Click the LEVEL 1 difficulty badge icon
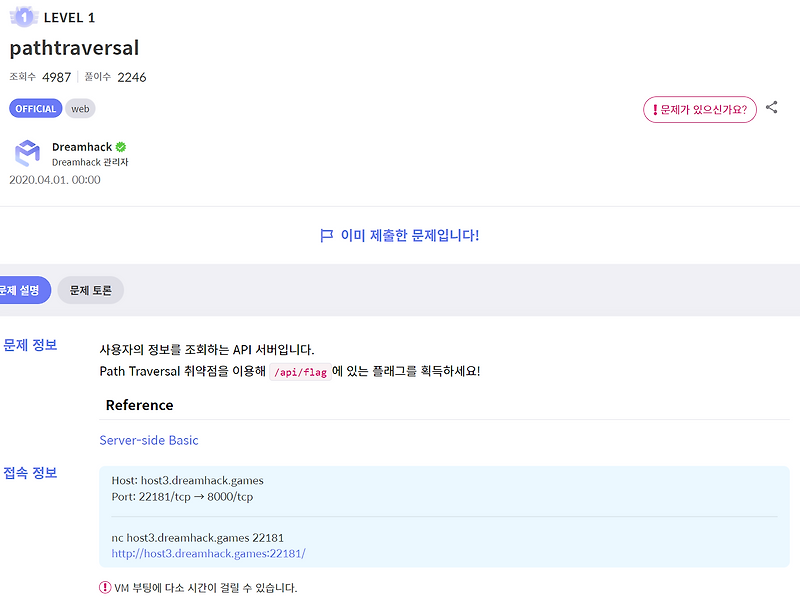800x601 pixels. point(24,17)
